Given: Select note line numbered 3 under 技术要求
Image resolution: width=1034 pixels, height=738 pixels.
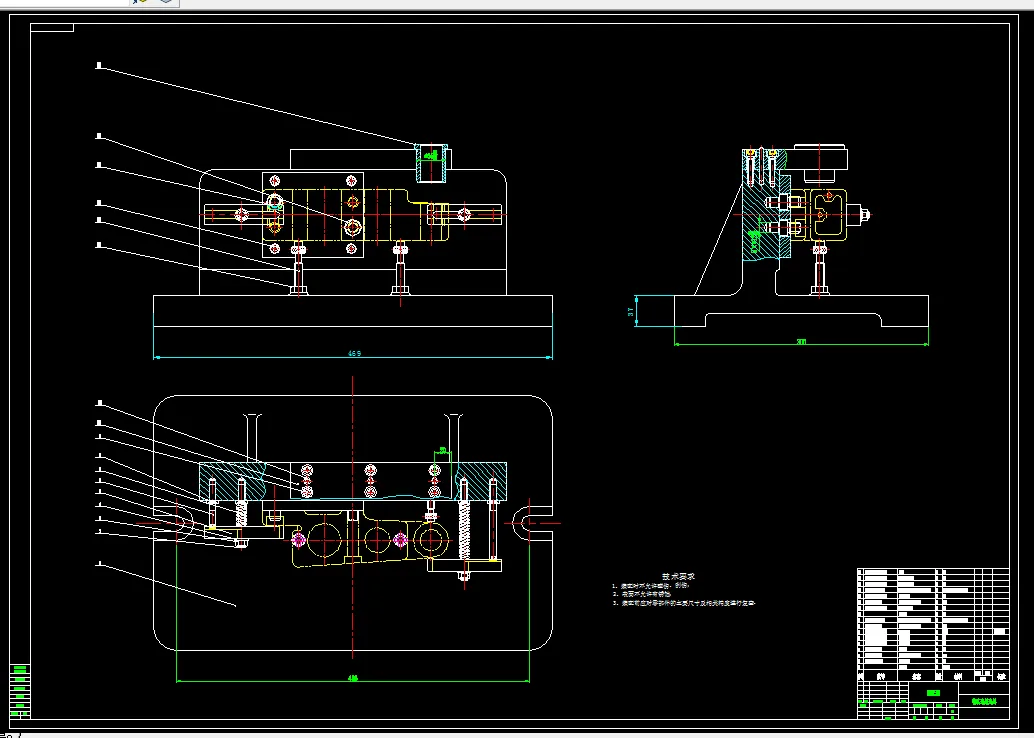Looking at the screenshot, I should (x=683, y=603).
